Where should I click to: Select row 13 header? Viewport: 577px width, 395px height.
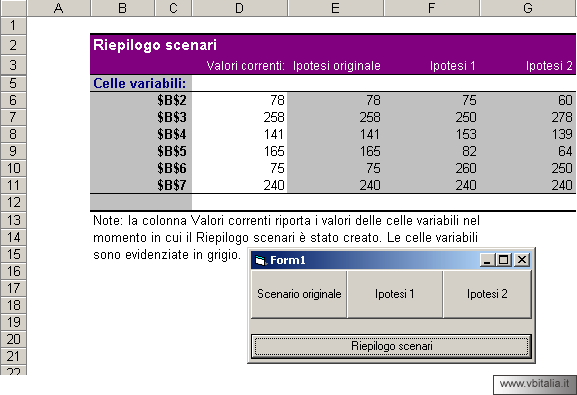[x=13, y=220]
